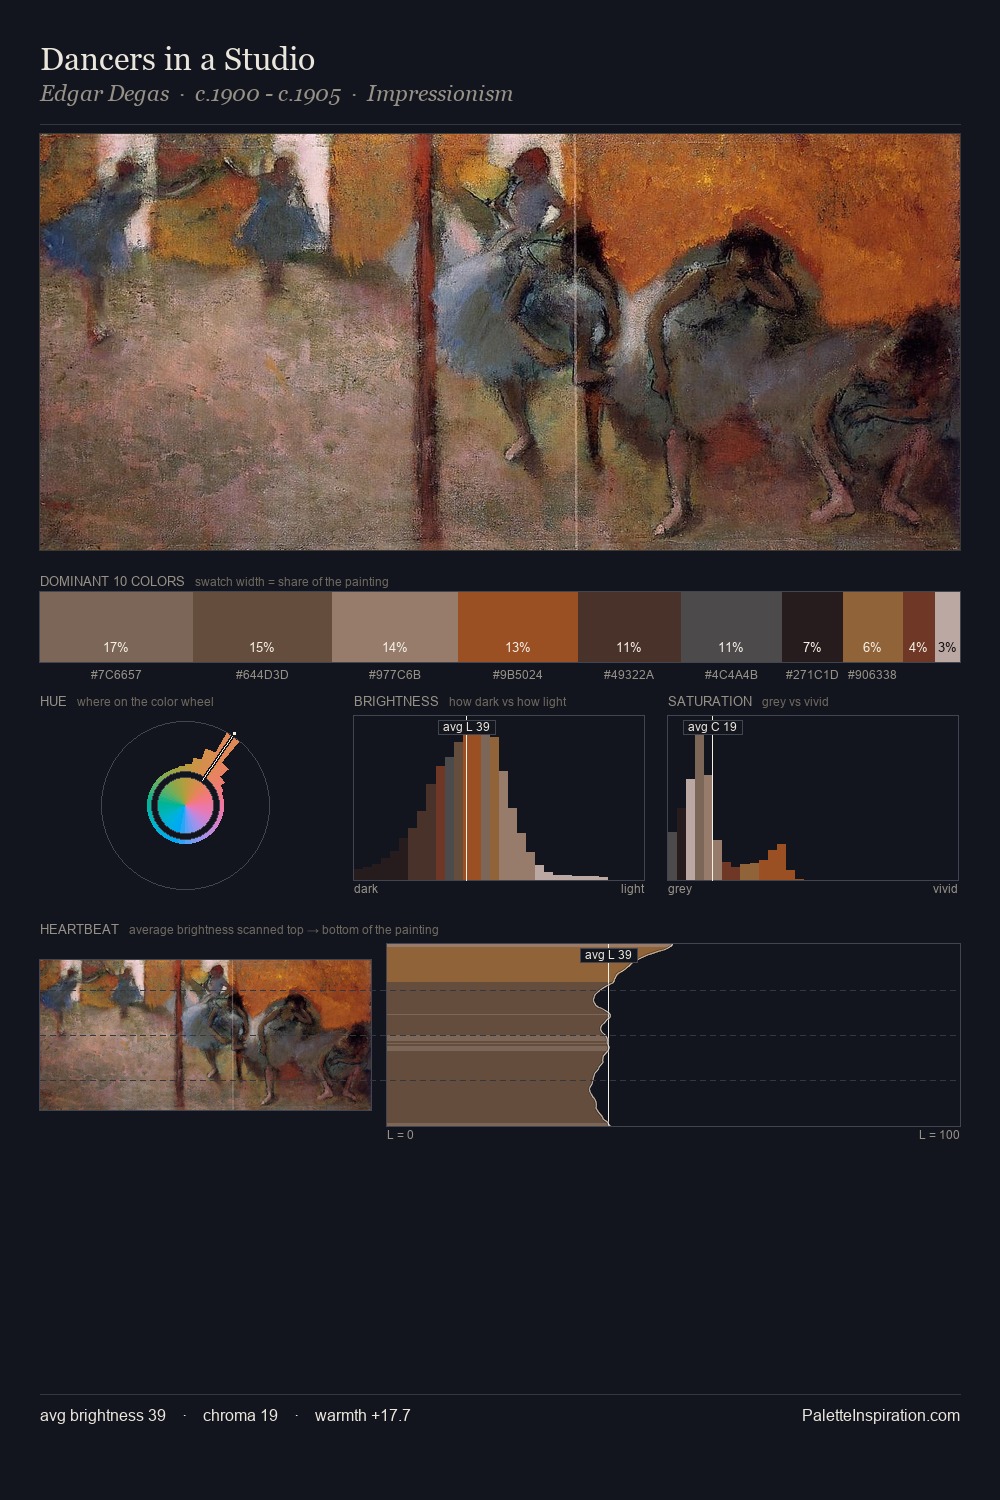Click the 'dark' brightness axis label

(x=366, y=889)
